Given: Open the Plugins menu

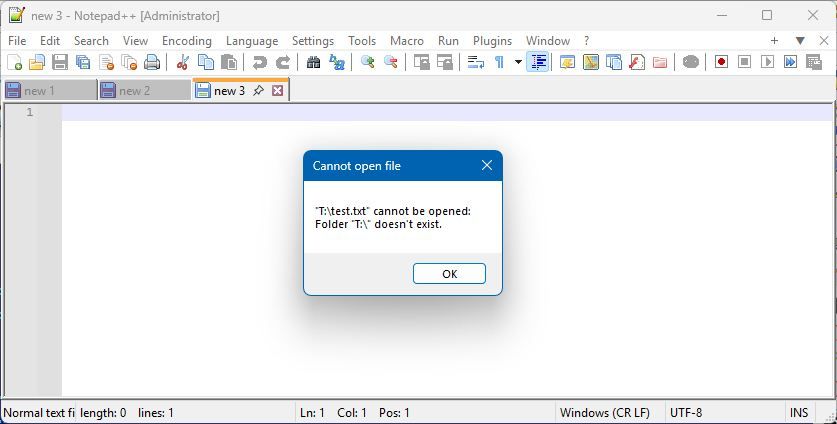Looking at the screenshot, I should 492,41.
